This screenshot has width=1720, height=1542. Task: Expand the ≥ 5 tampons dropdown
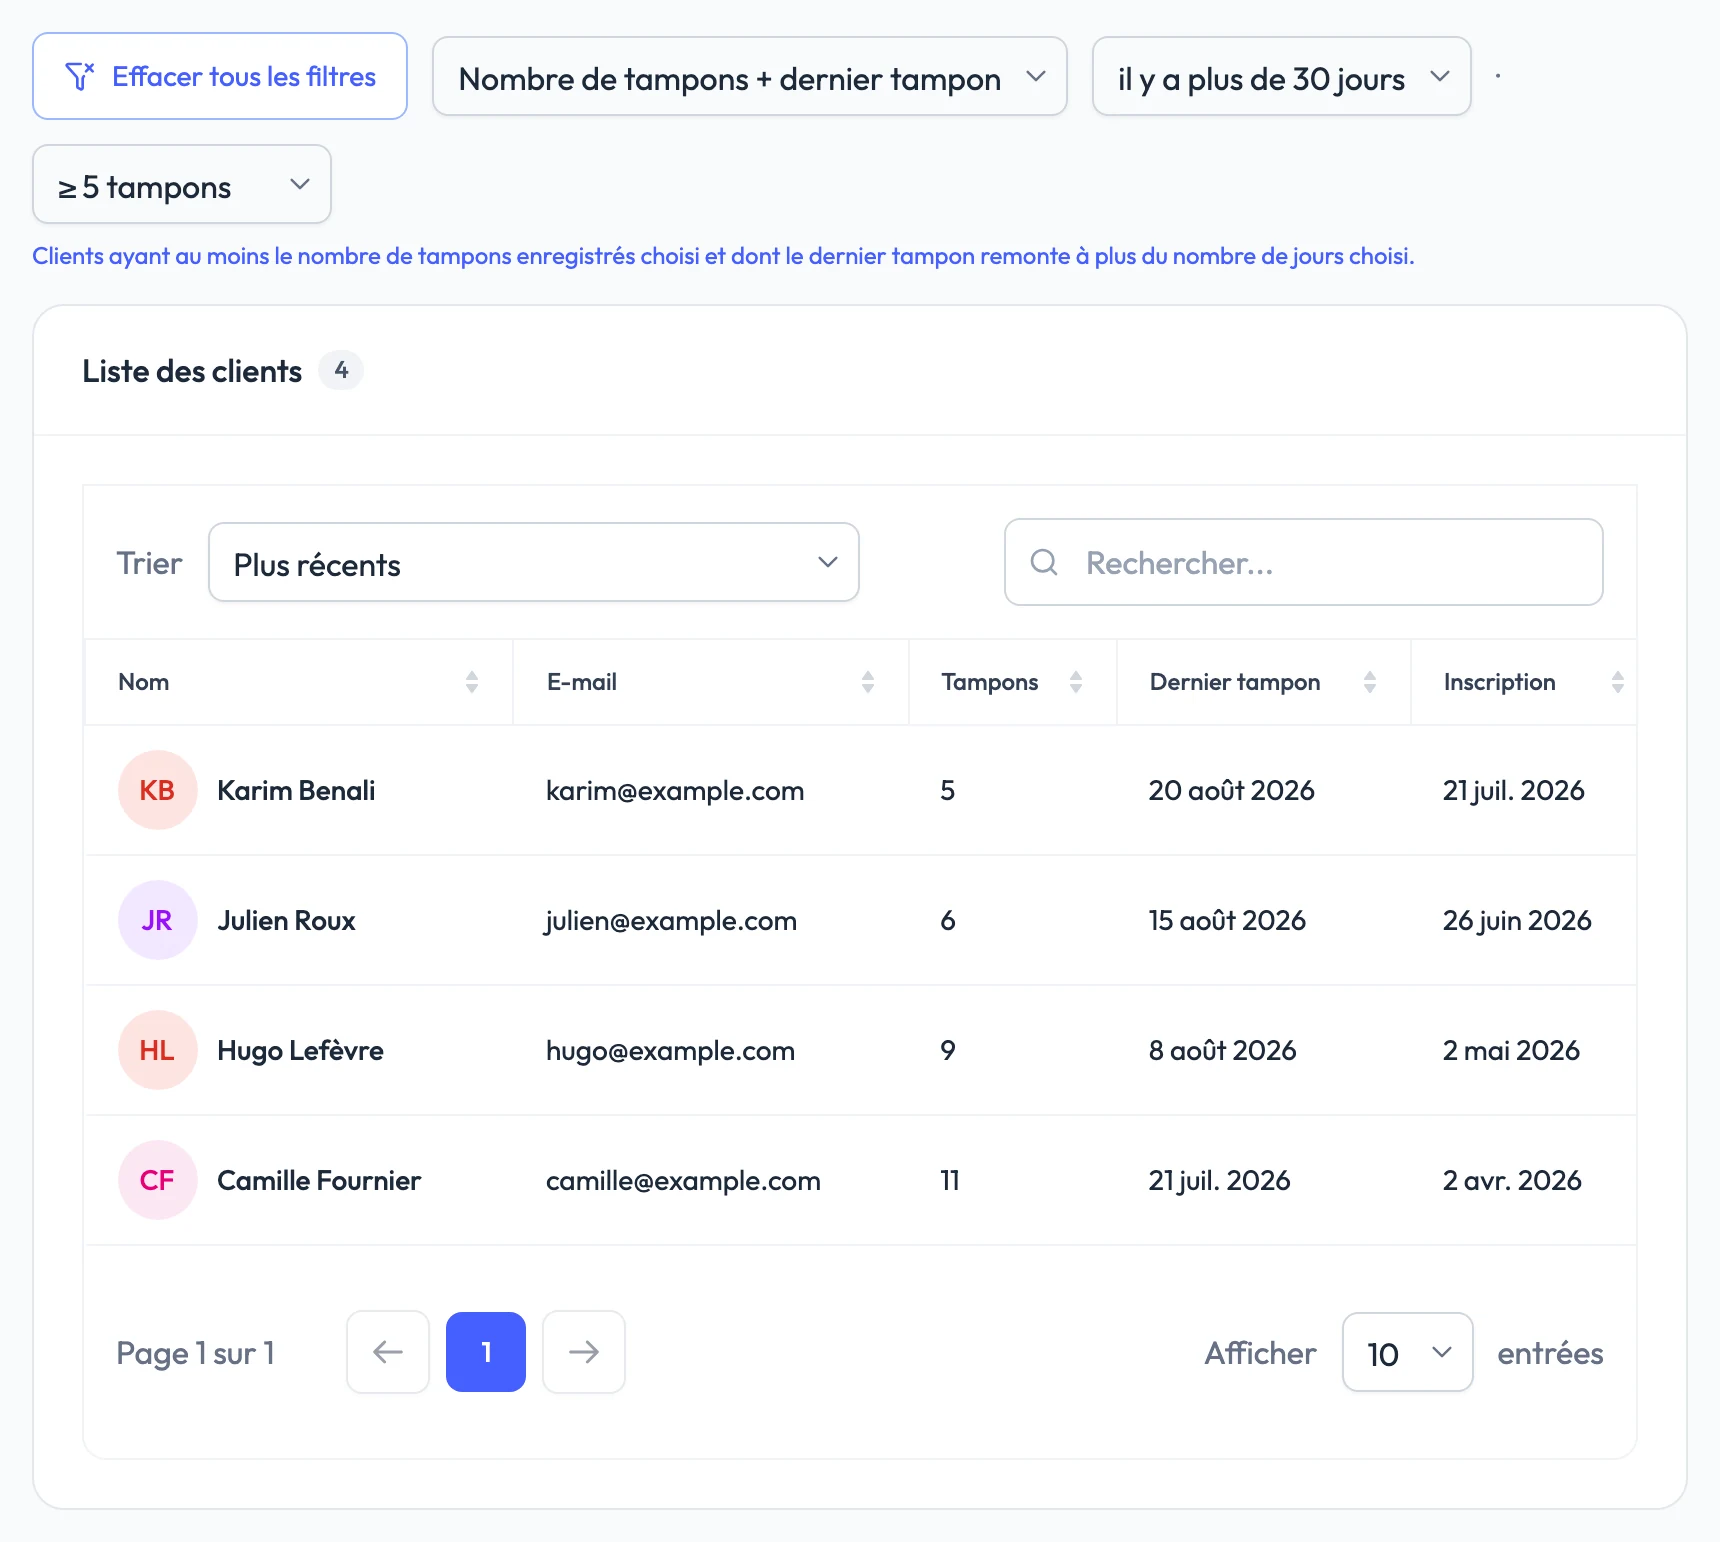click(182, 184)
